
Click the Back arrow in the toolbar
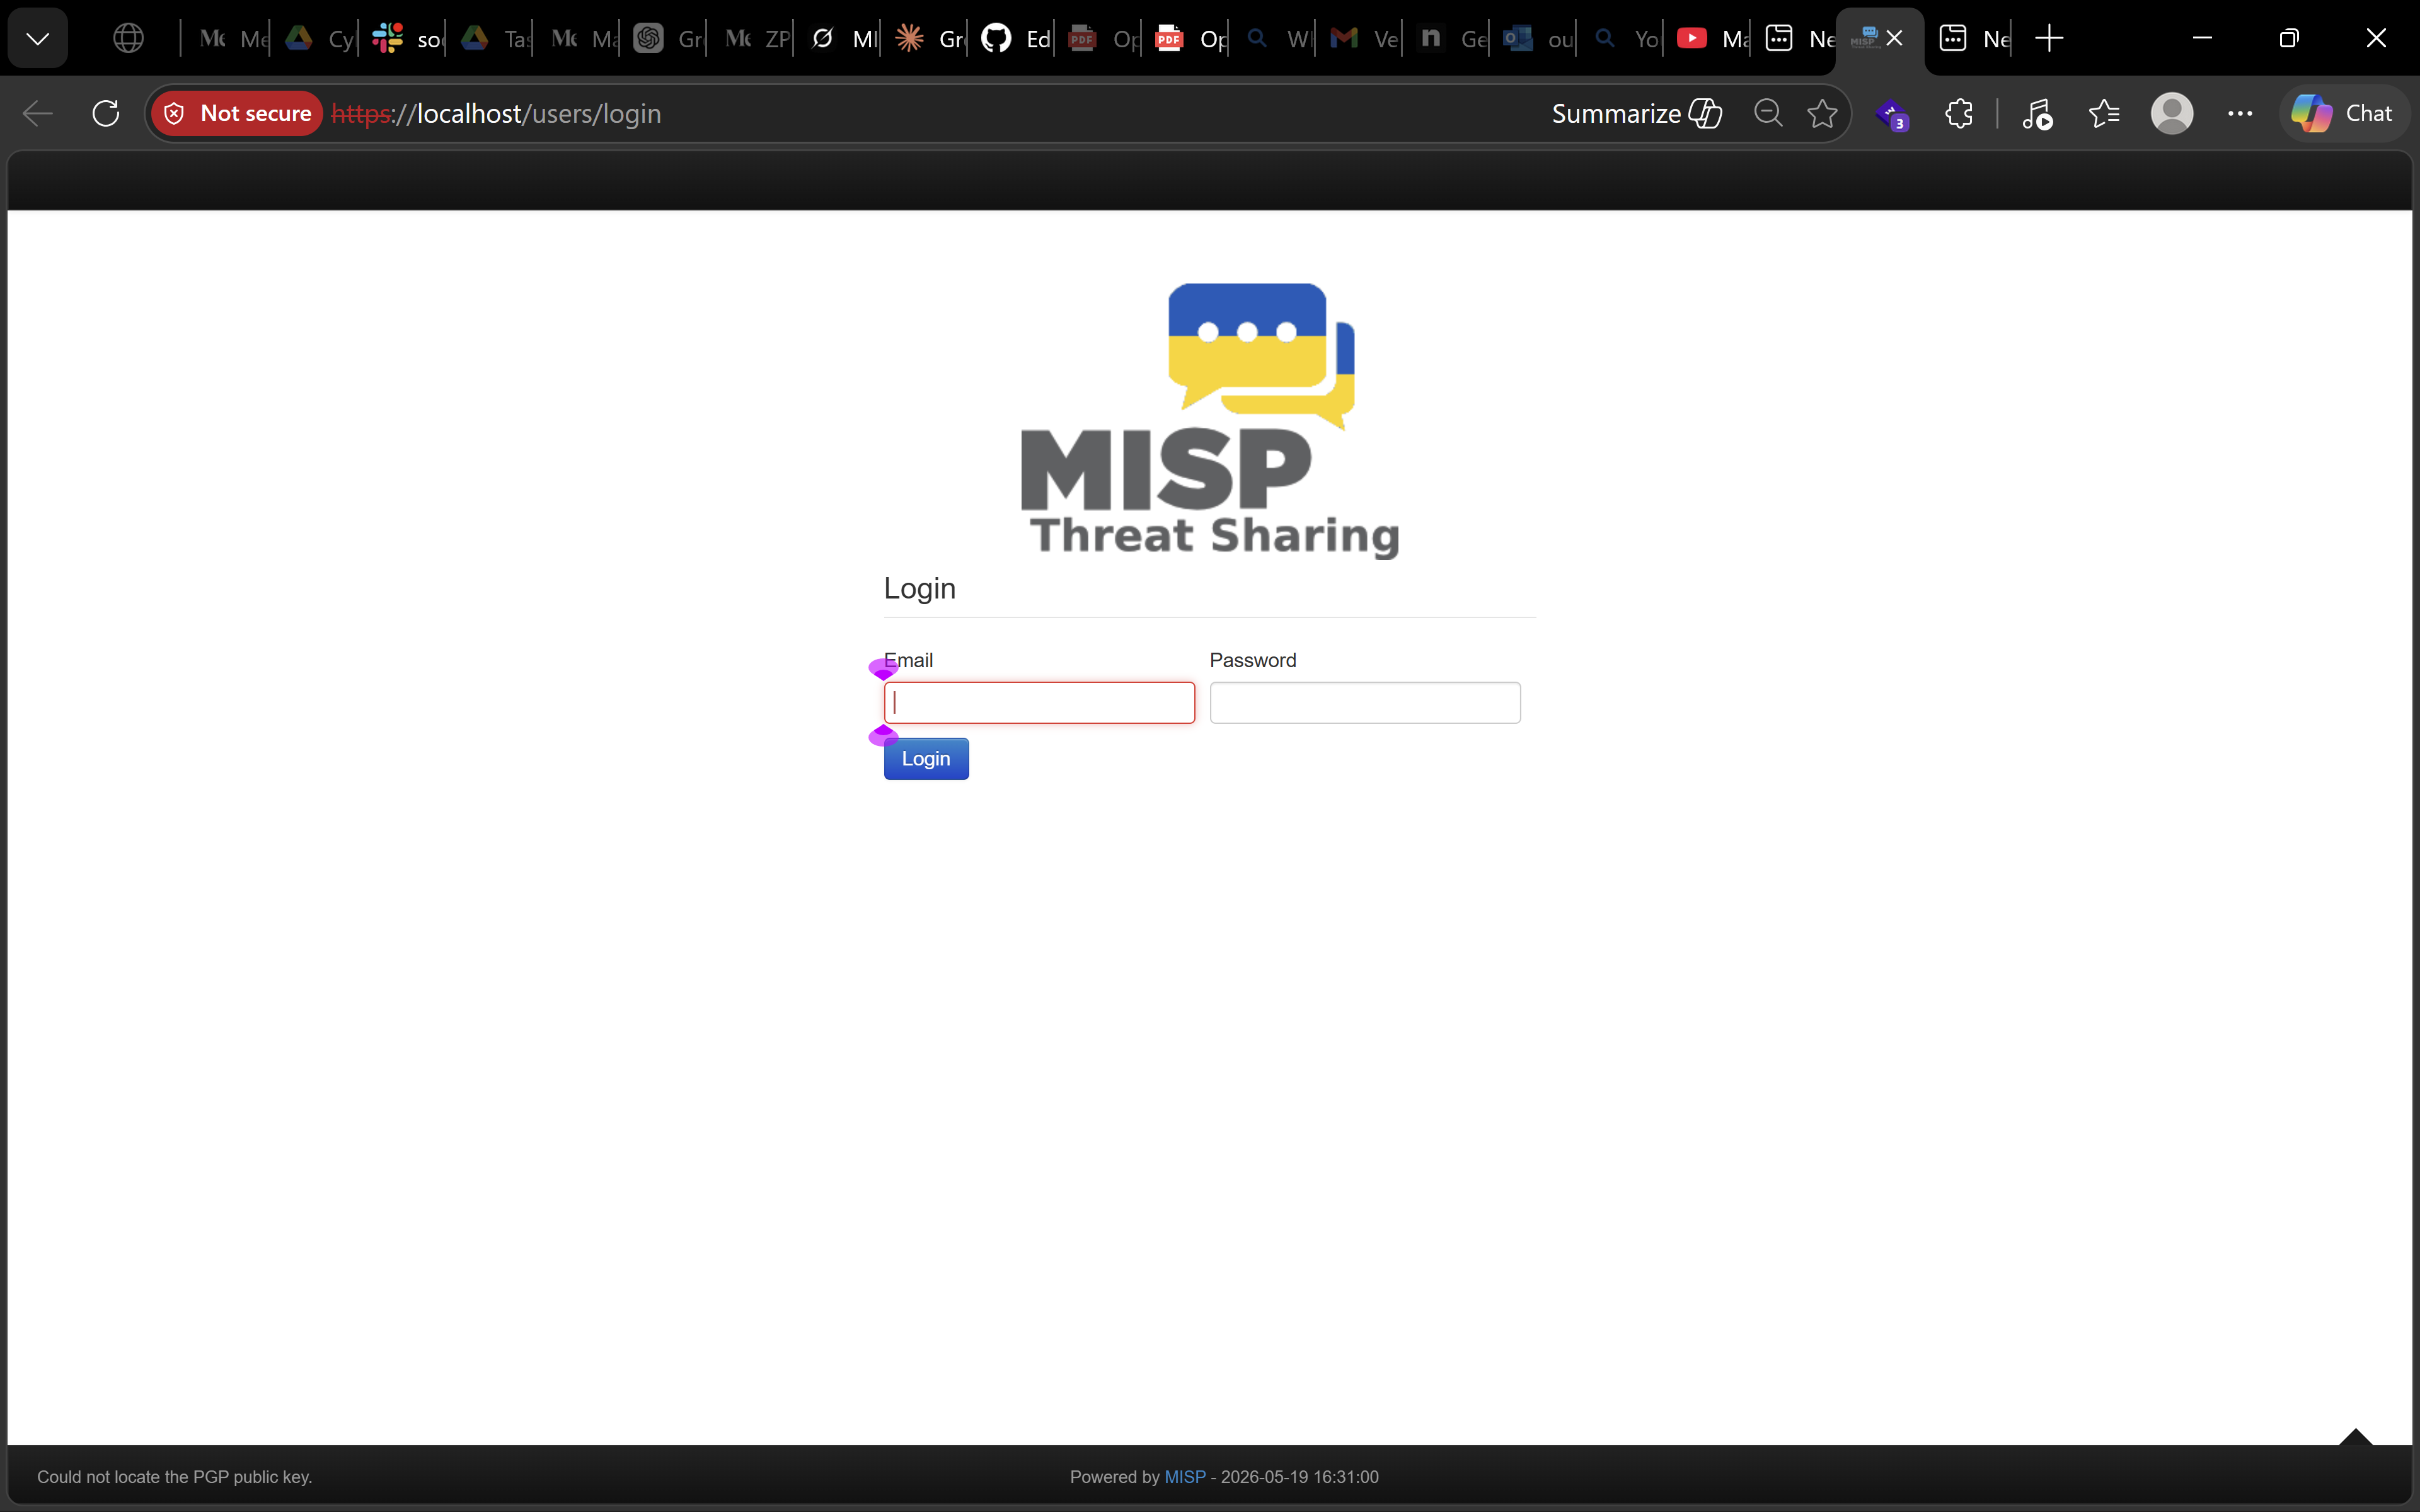37,113
